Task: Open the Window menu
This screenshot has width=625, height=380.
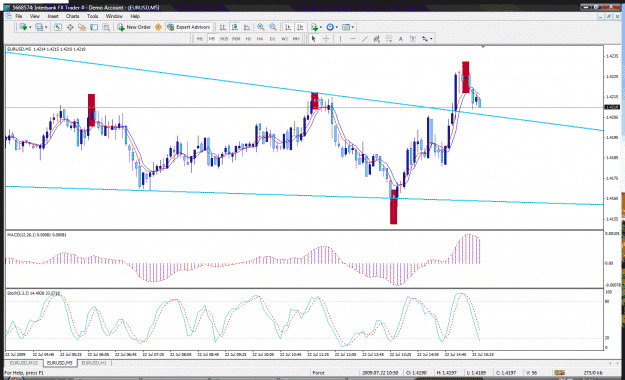Action: point(114,16)
